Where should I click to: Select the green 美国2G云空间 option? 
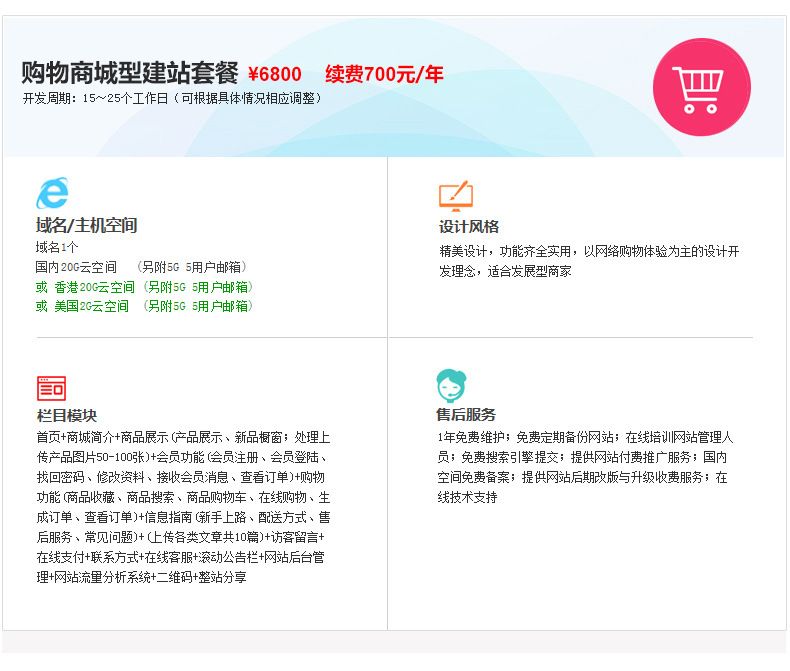pos(144,306)
